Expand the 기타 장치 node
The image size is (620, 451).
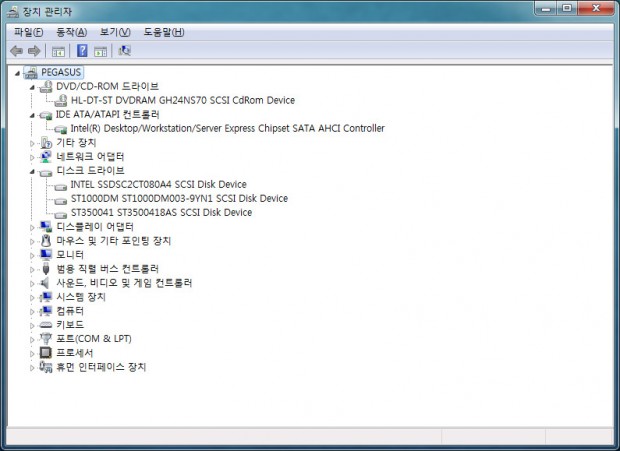(x=32, y=143)
